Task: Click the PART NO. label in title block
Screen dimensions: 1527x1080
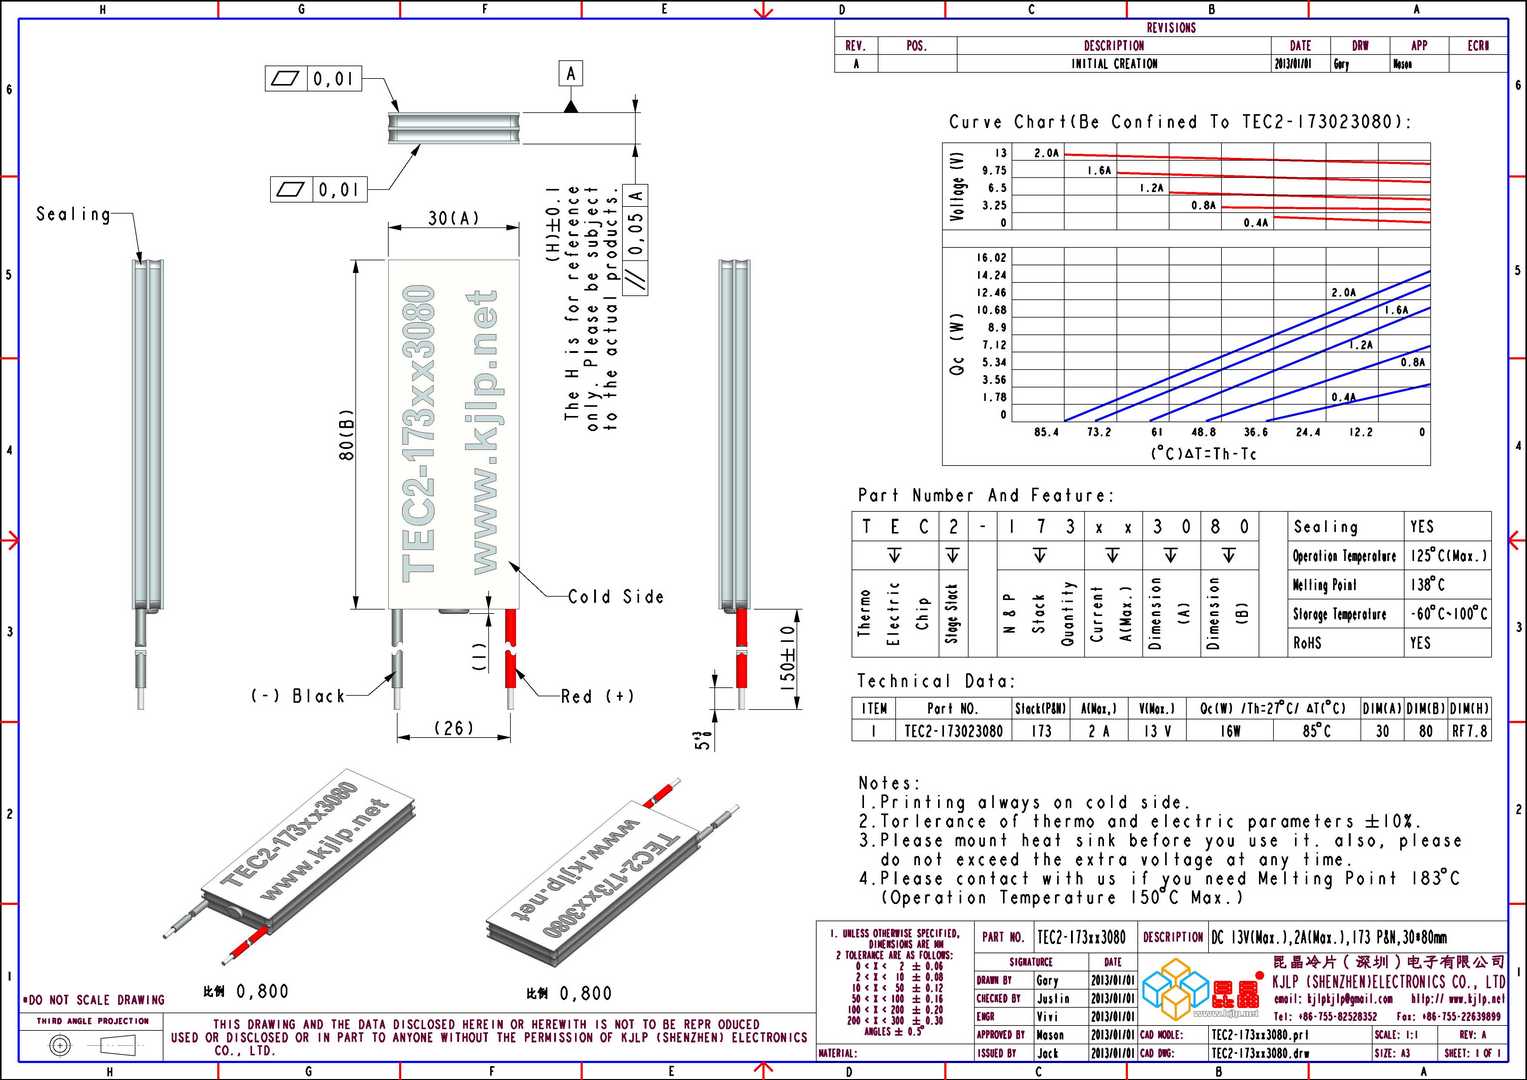Action: (x=1003, y=937)
